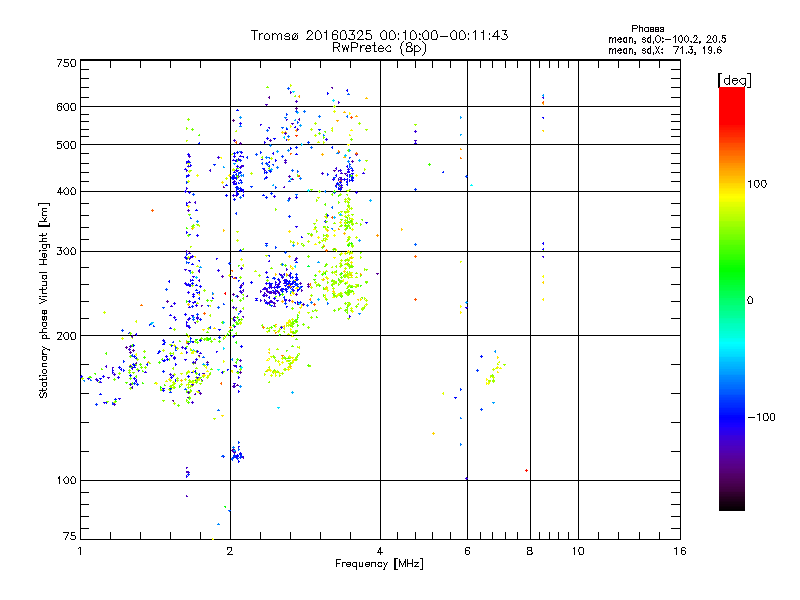Click the y-axis tick label "500"

66,144
